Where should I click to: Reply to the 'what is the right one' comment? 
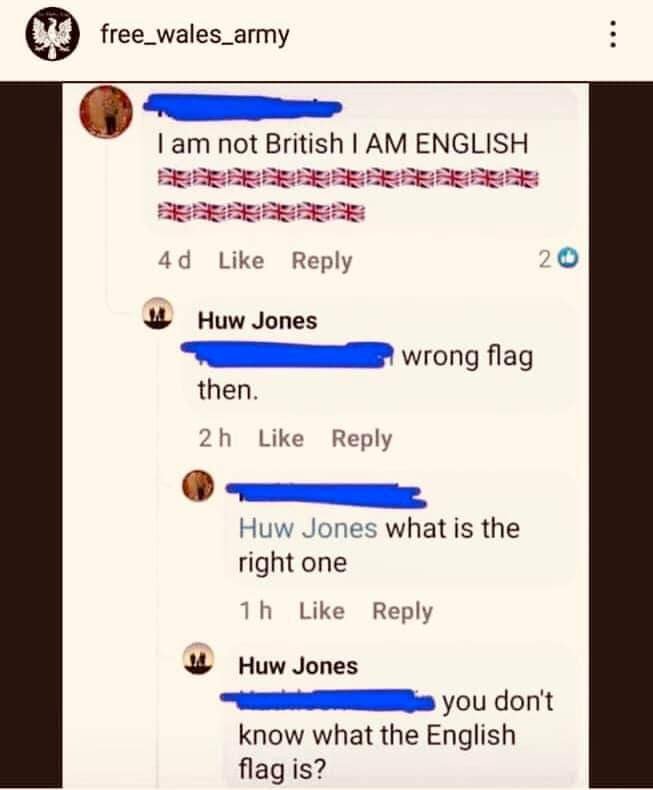pos(402,611)
